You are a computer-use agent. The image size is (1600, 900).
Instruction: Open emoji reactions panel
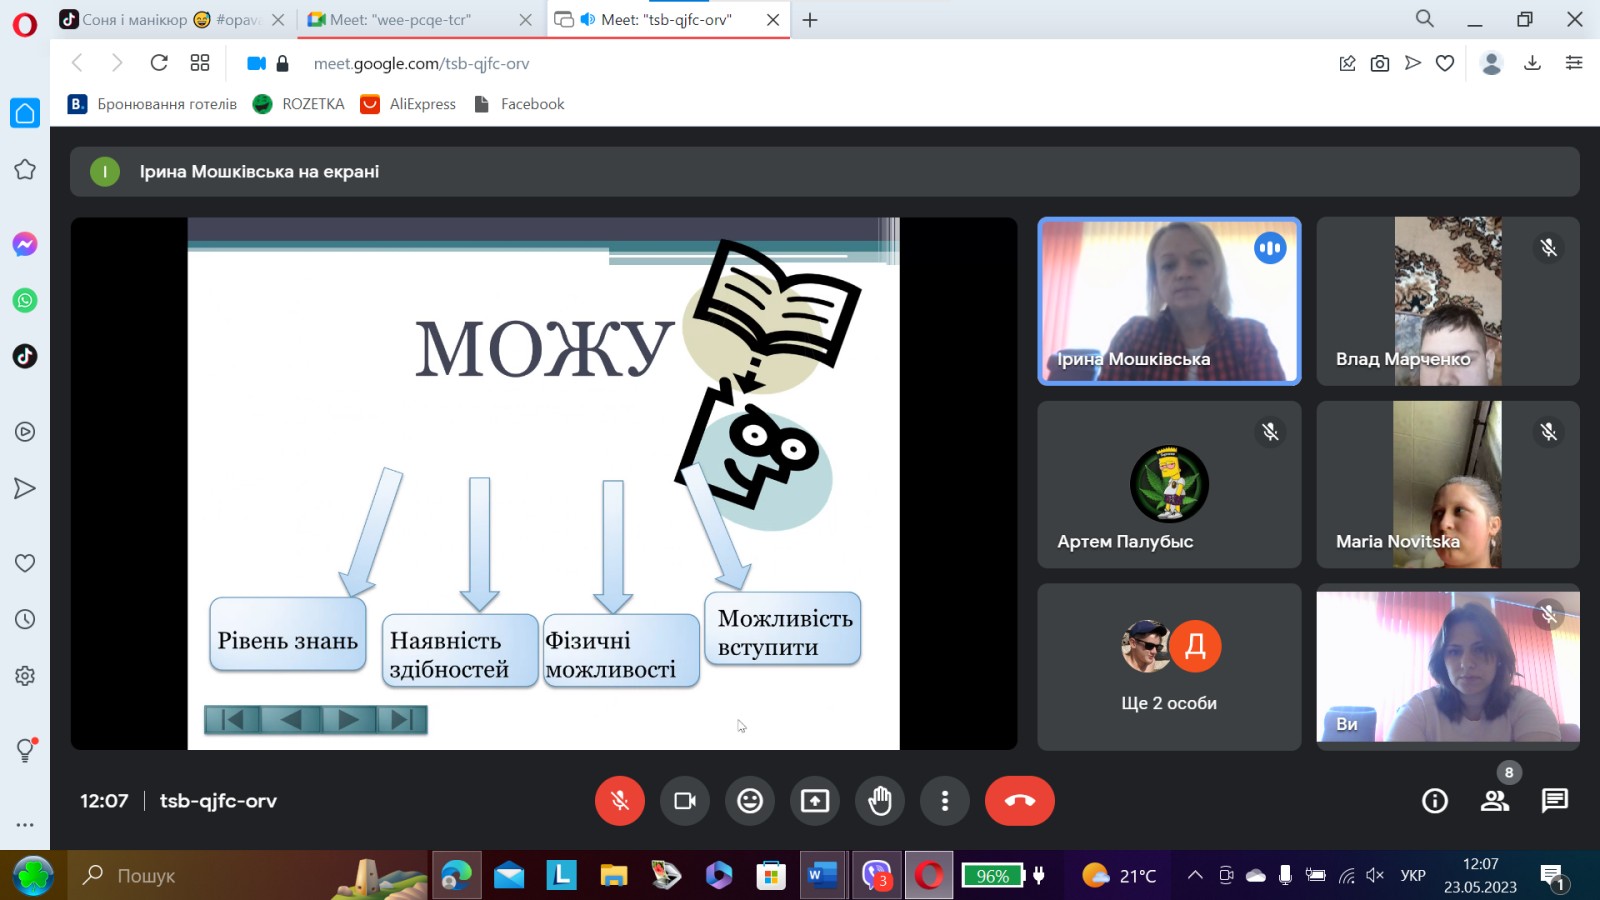pos(750,801)
